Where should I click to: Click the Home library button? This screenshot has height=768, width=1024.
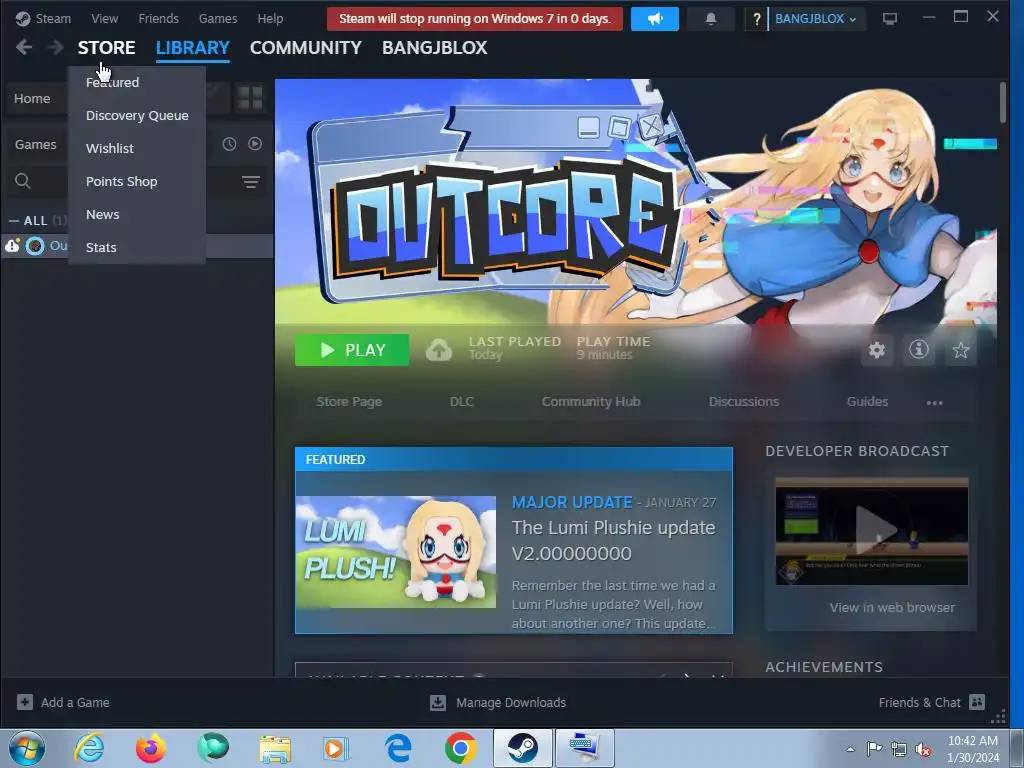[x=33, y=99]
